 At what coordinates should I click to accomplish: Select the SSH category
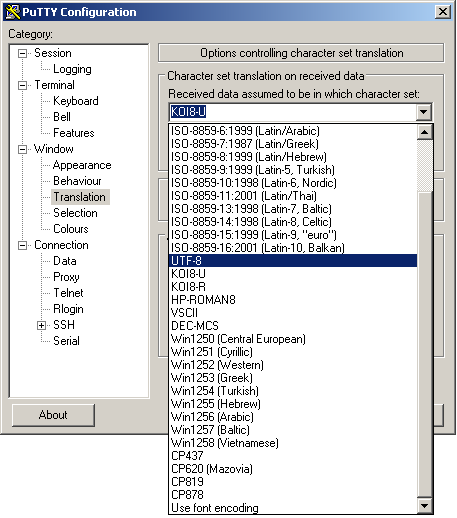click(x=64, y=325)
